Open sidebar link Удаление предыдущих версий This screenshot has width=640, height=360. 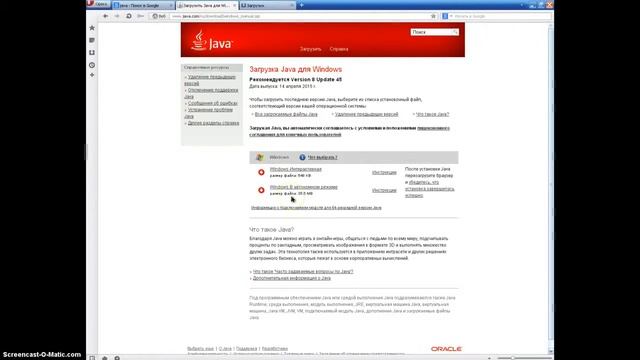point(210,80)
